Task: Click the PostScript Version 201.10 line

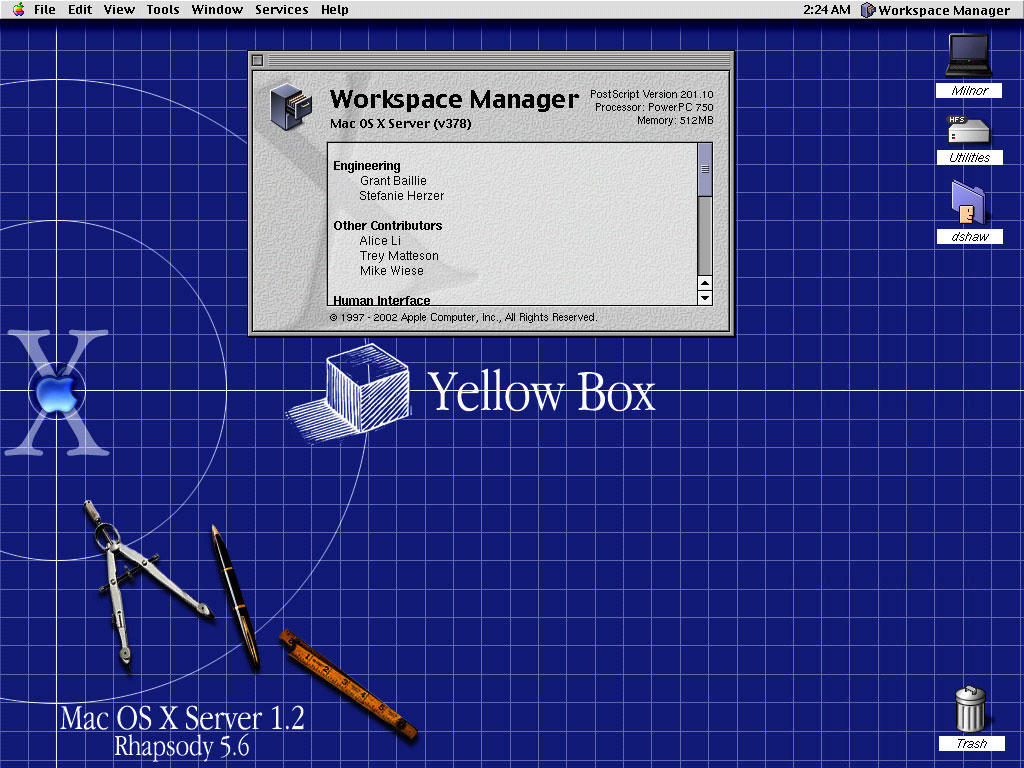Action: pos(652,94)
